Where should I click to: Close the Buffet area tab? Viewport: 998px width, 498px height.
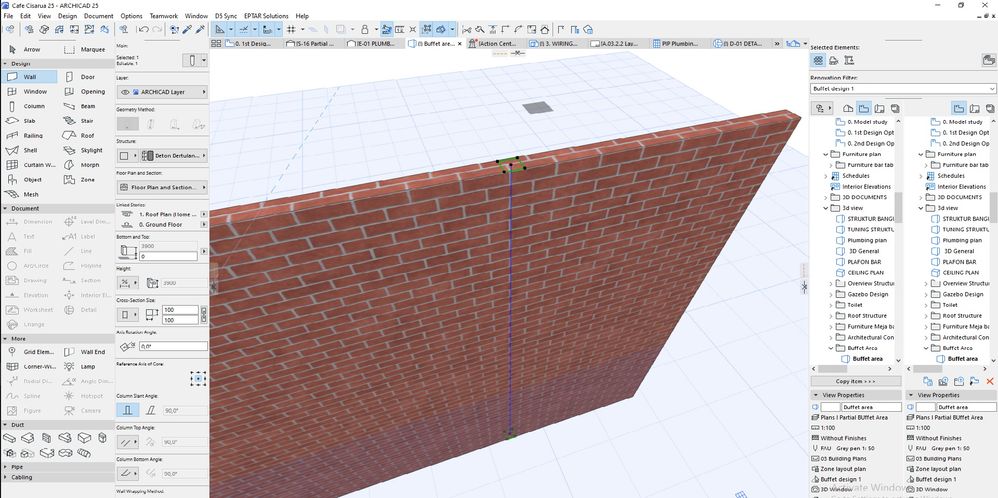coord(460,43)
